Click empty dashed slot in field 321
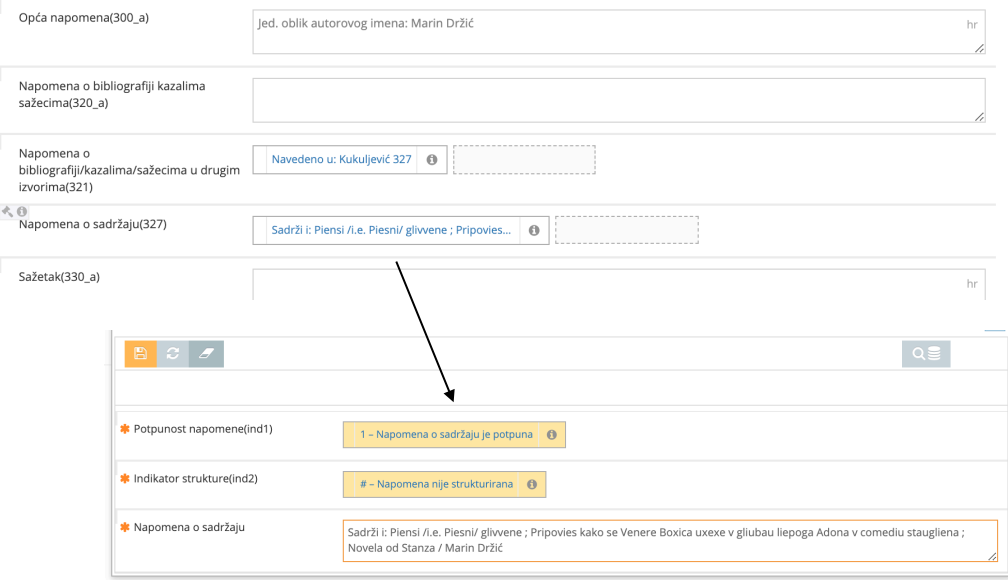Screen dimensions: 1008x580 [524, 160]
